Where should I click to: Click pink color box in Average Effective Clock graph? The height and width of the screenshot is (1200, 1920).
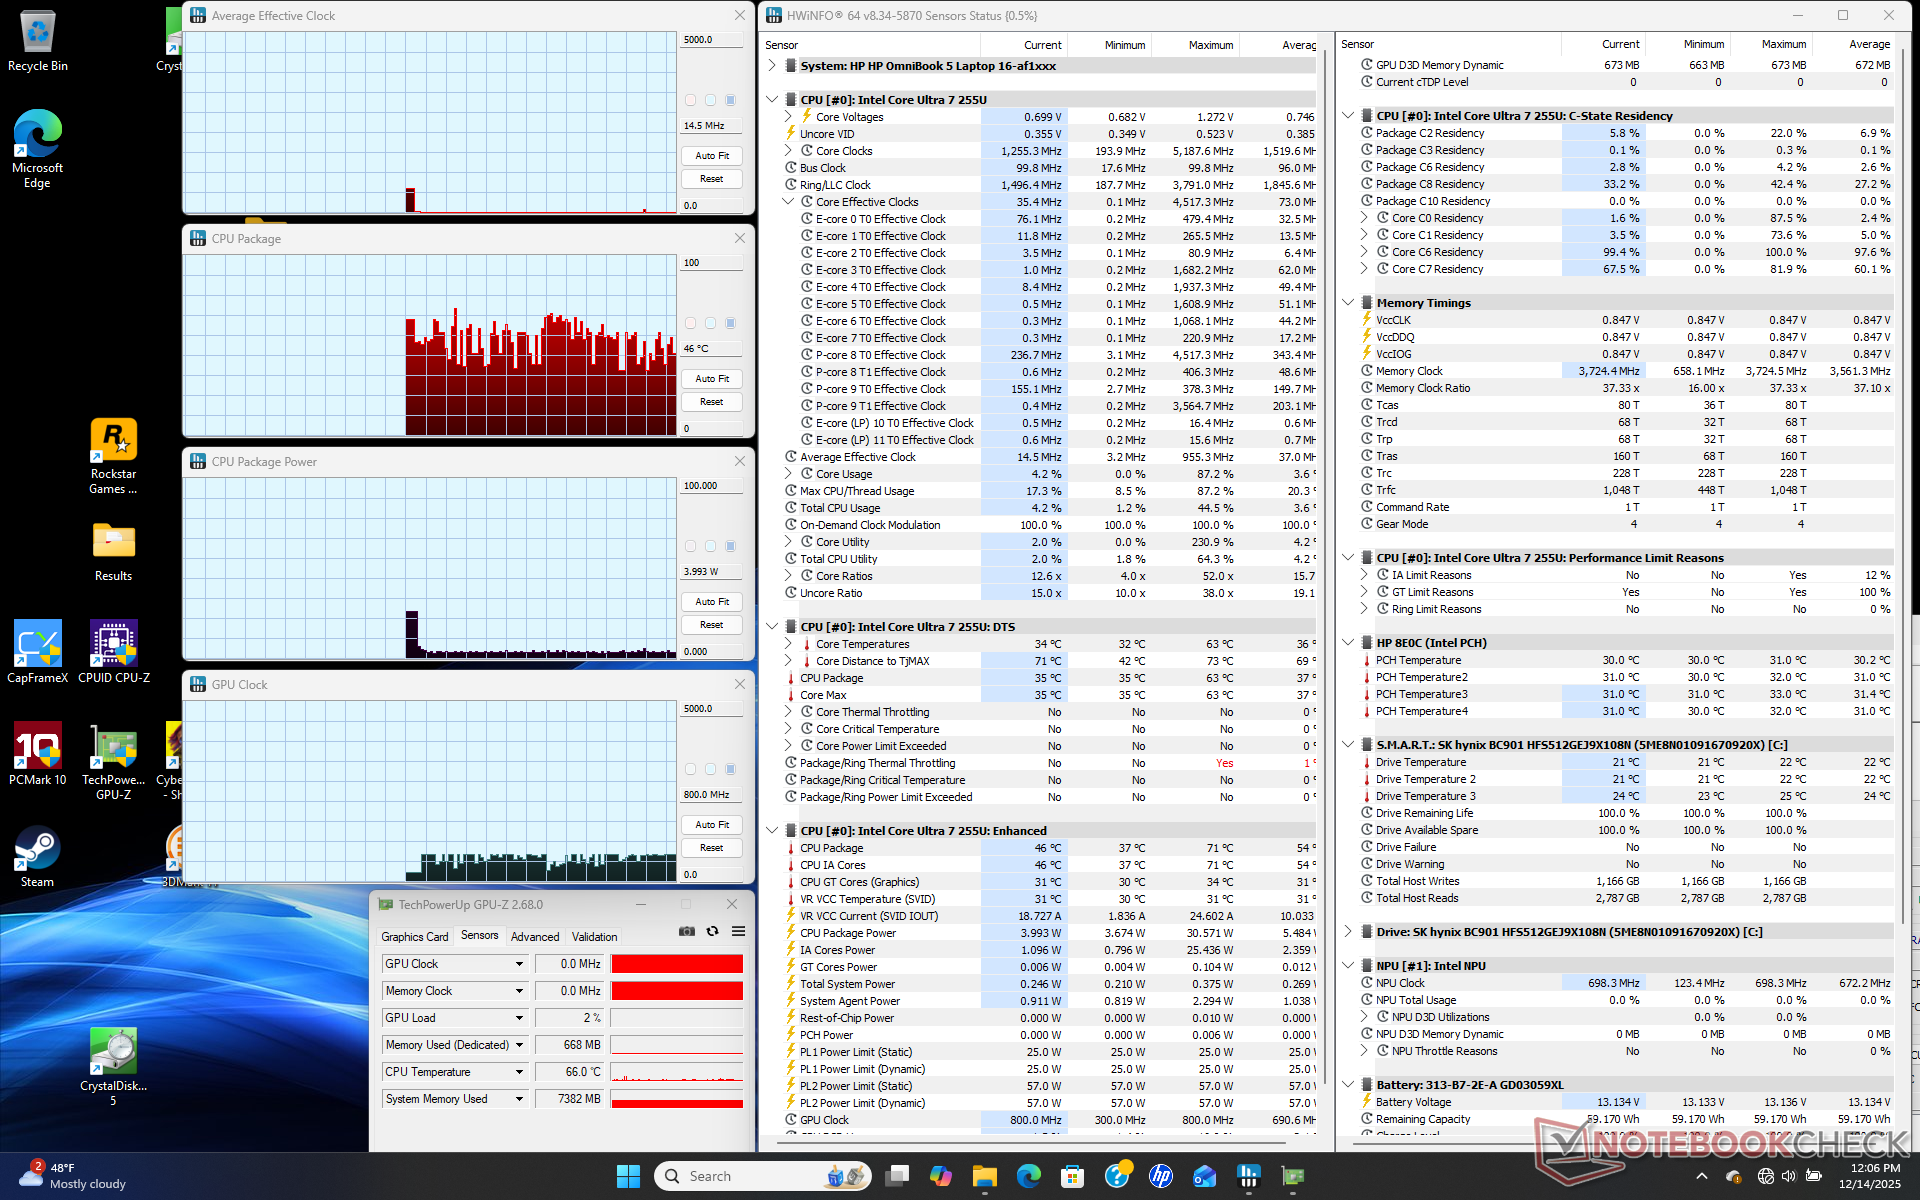coord(690,100)
